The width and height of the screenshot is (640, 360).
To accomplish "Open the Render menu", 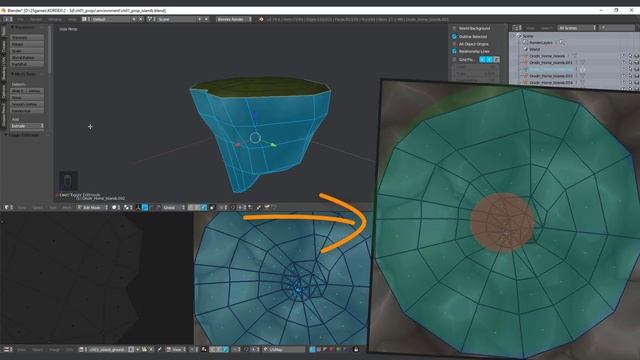I will click(36, 19).
